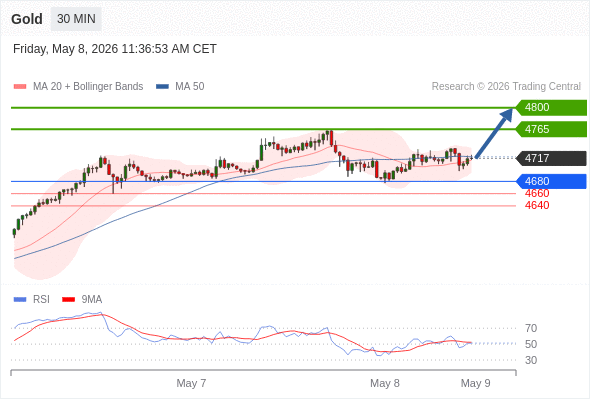Select the 4680 blue pivot label

pos(551,181)
